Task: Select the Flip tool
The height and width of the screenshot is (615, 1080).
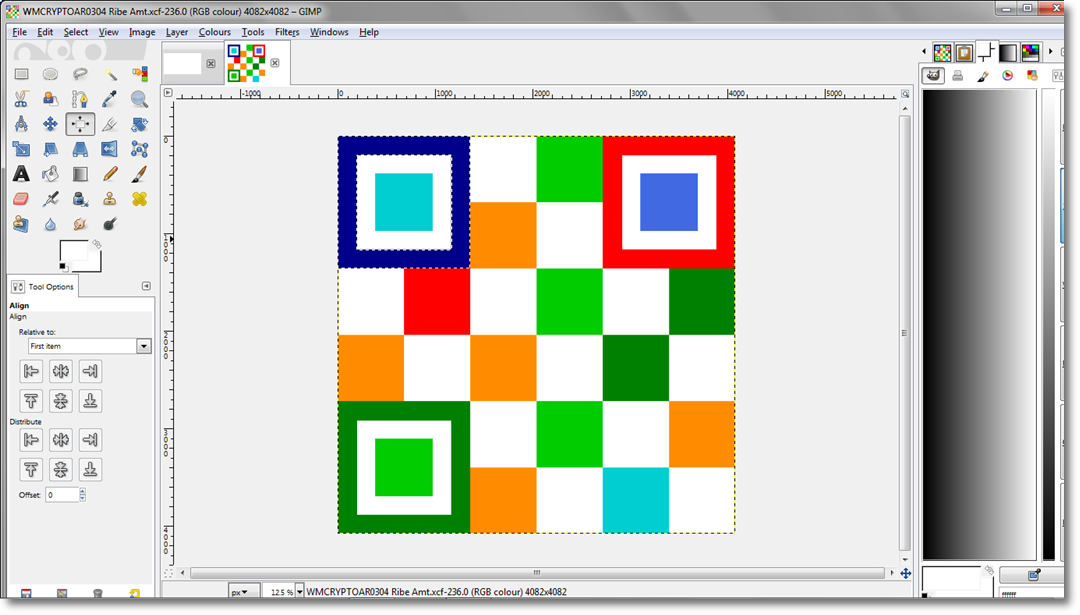Action: (x=110, y=149)
